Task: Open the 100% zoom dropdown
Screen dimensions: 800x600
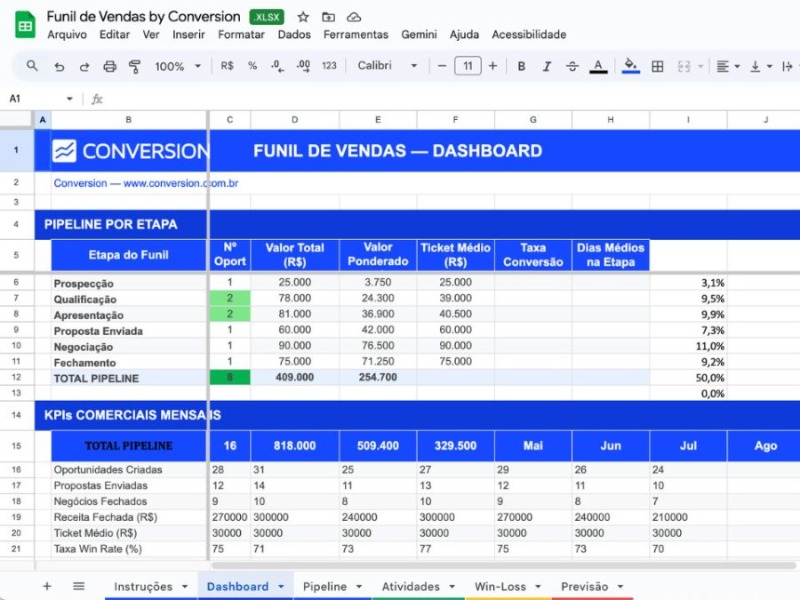Action: click(178, 66)
